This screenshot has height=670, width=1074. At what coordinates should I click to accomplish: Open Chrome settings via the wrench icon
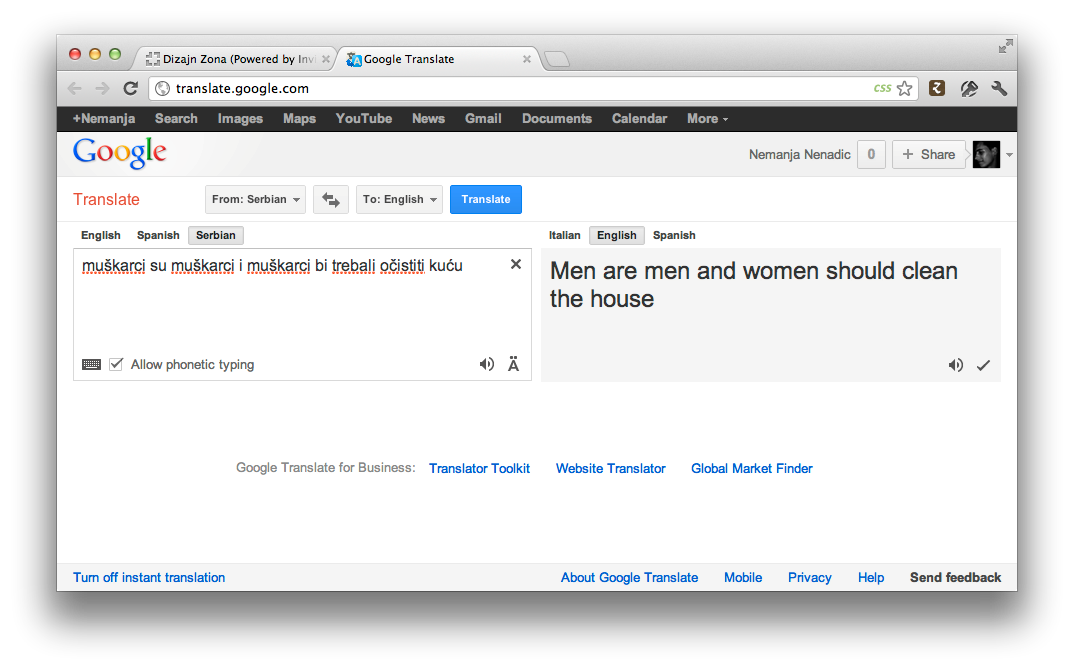coord(998,88)
